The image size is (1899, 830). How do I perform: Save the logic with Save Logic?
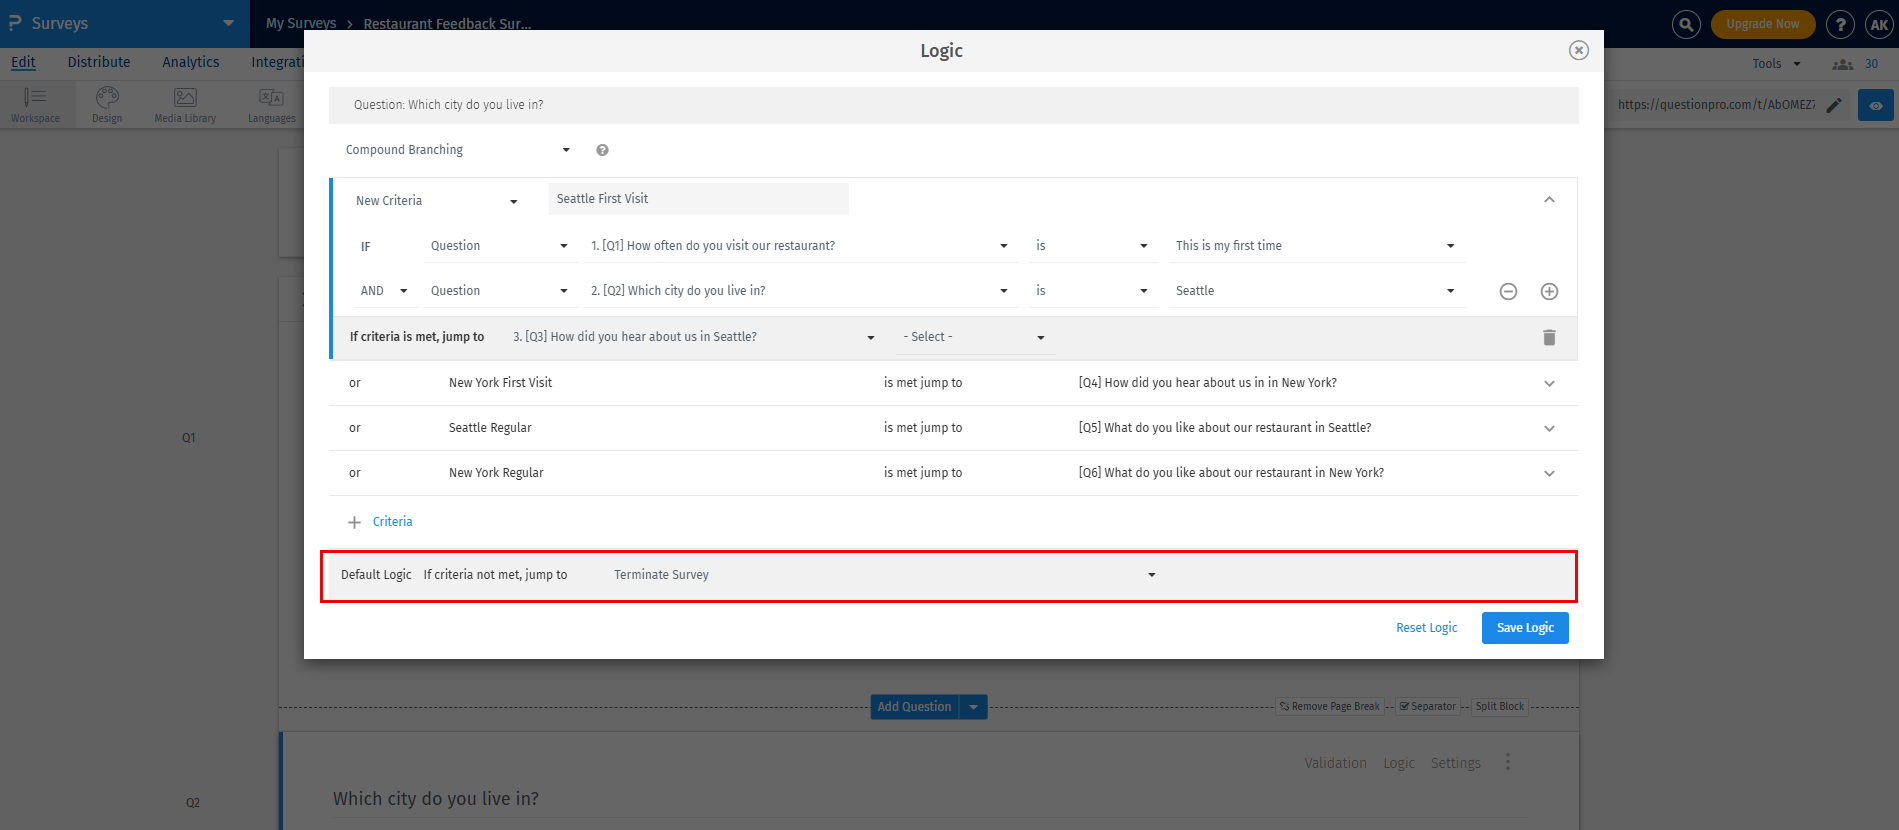[1525, 628]
